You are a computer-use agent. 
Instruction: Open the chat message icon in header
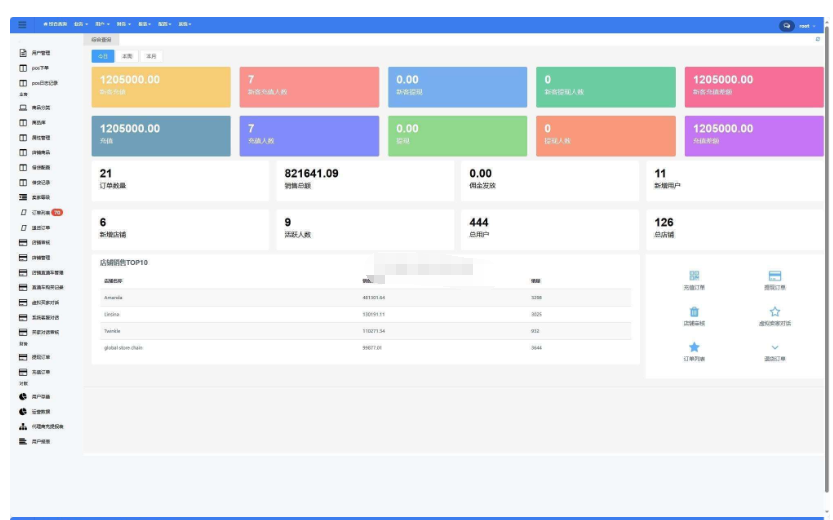787,25
